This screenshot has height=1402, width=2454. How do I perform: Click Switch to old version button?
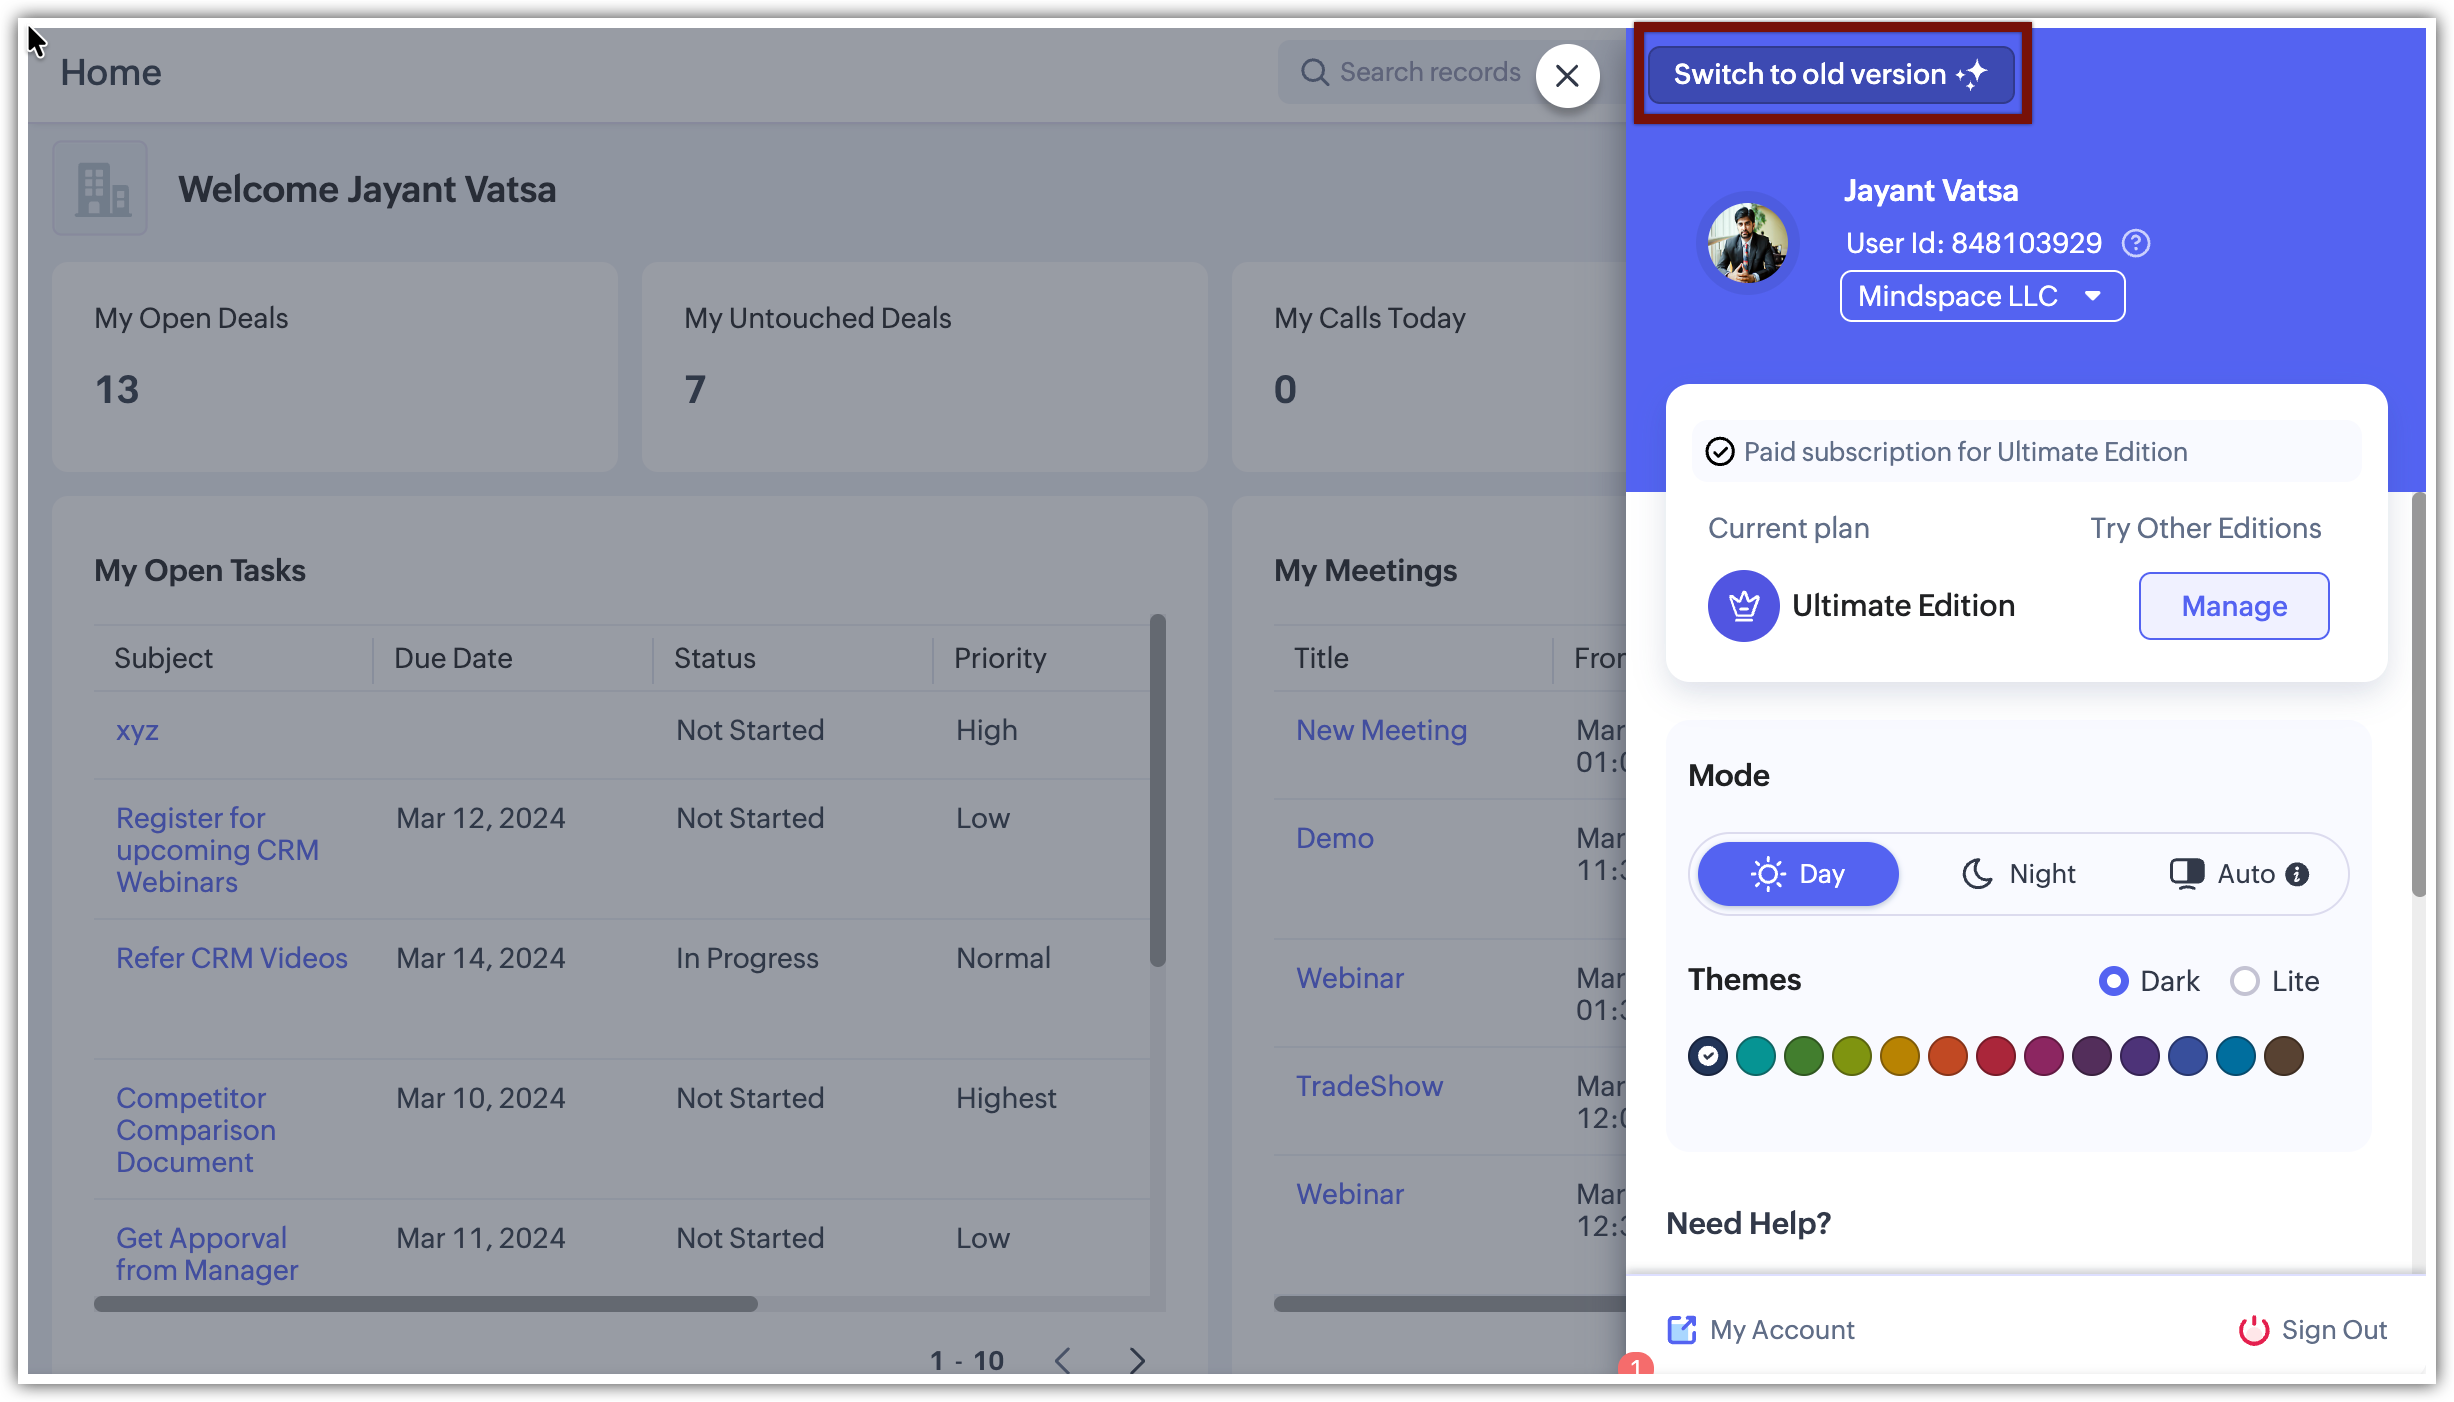tap(1830, 74)
